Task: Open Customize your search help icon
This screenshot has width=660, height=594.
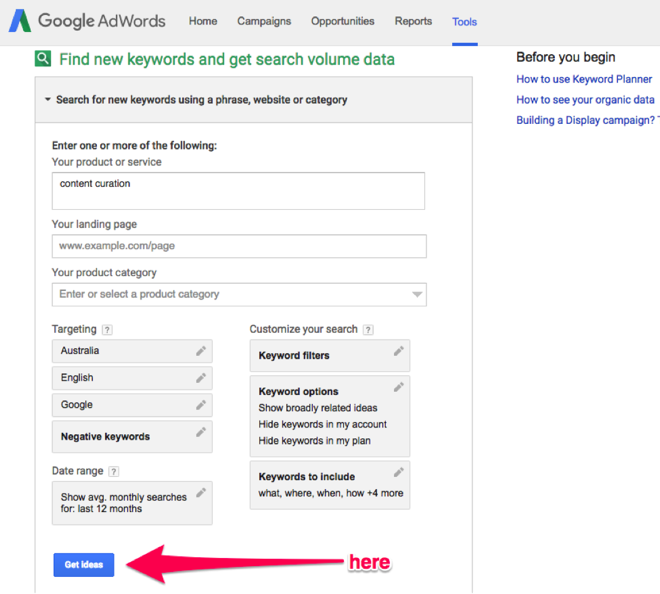Action: click(368, 330)
